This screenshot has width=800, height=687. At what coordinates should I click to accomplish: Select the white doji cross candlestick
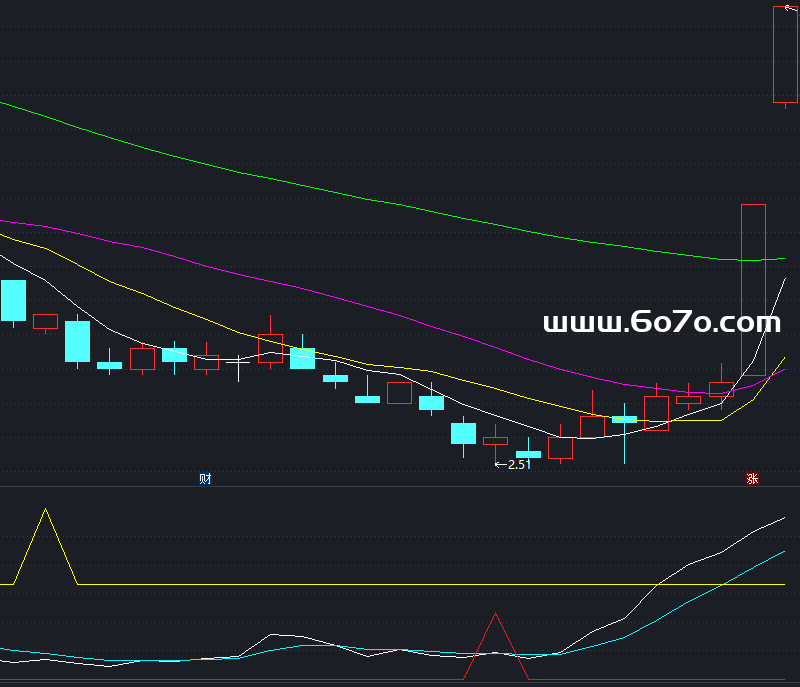click(x=238, y=368)
